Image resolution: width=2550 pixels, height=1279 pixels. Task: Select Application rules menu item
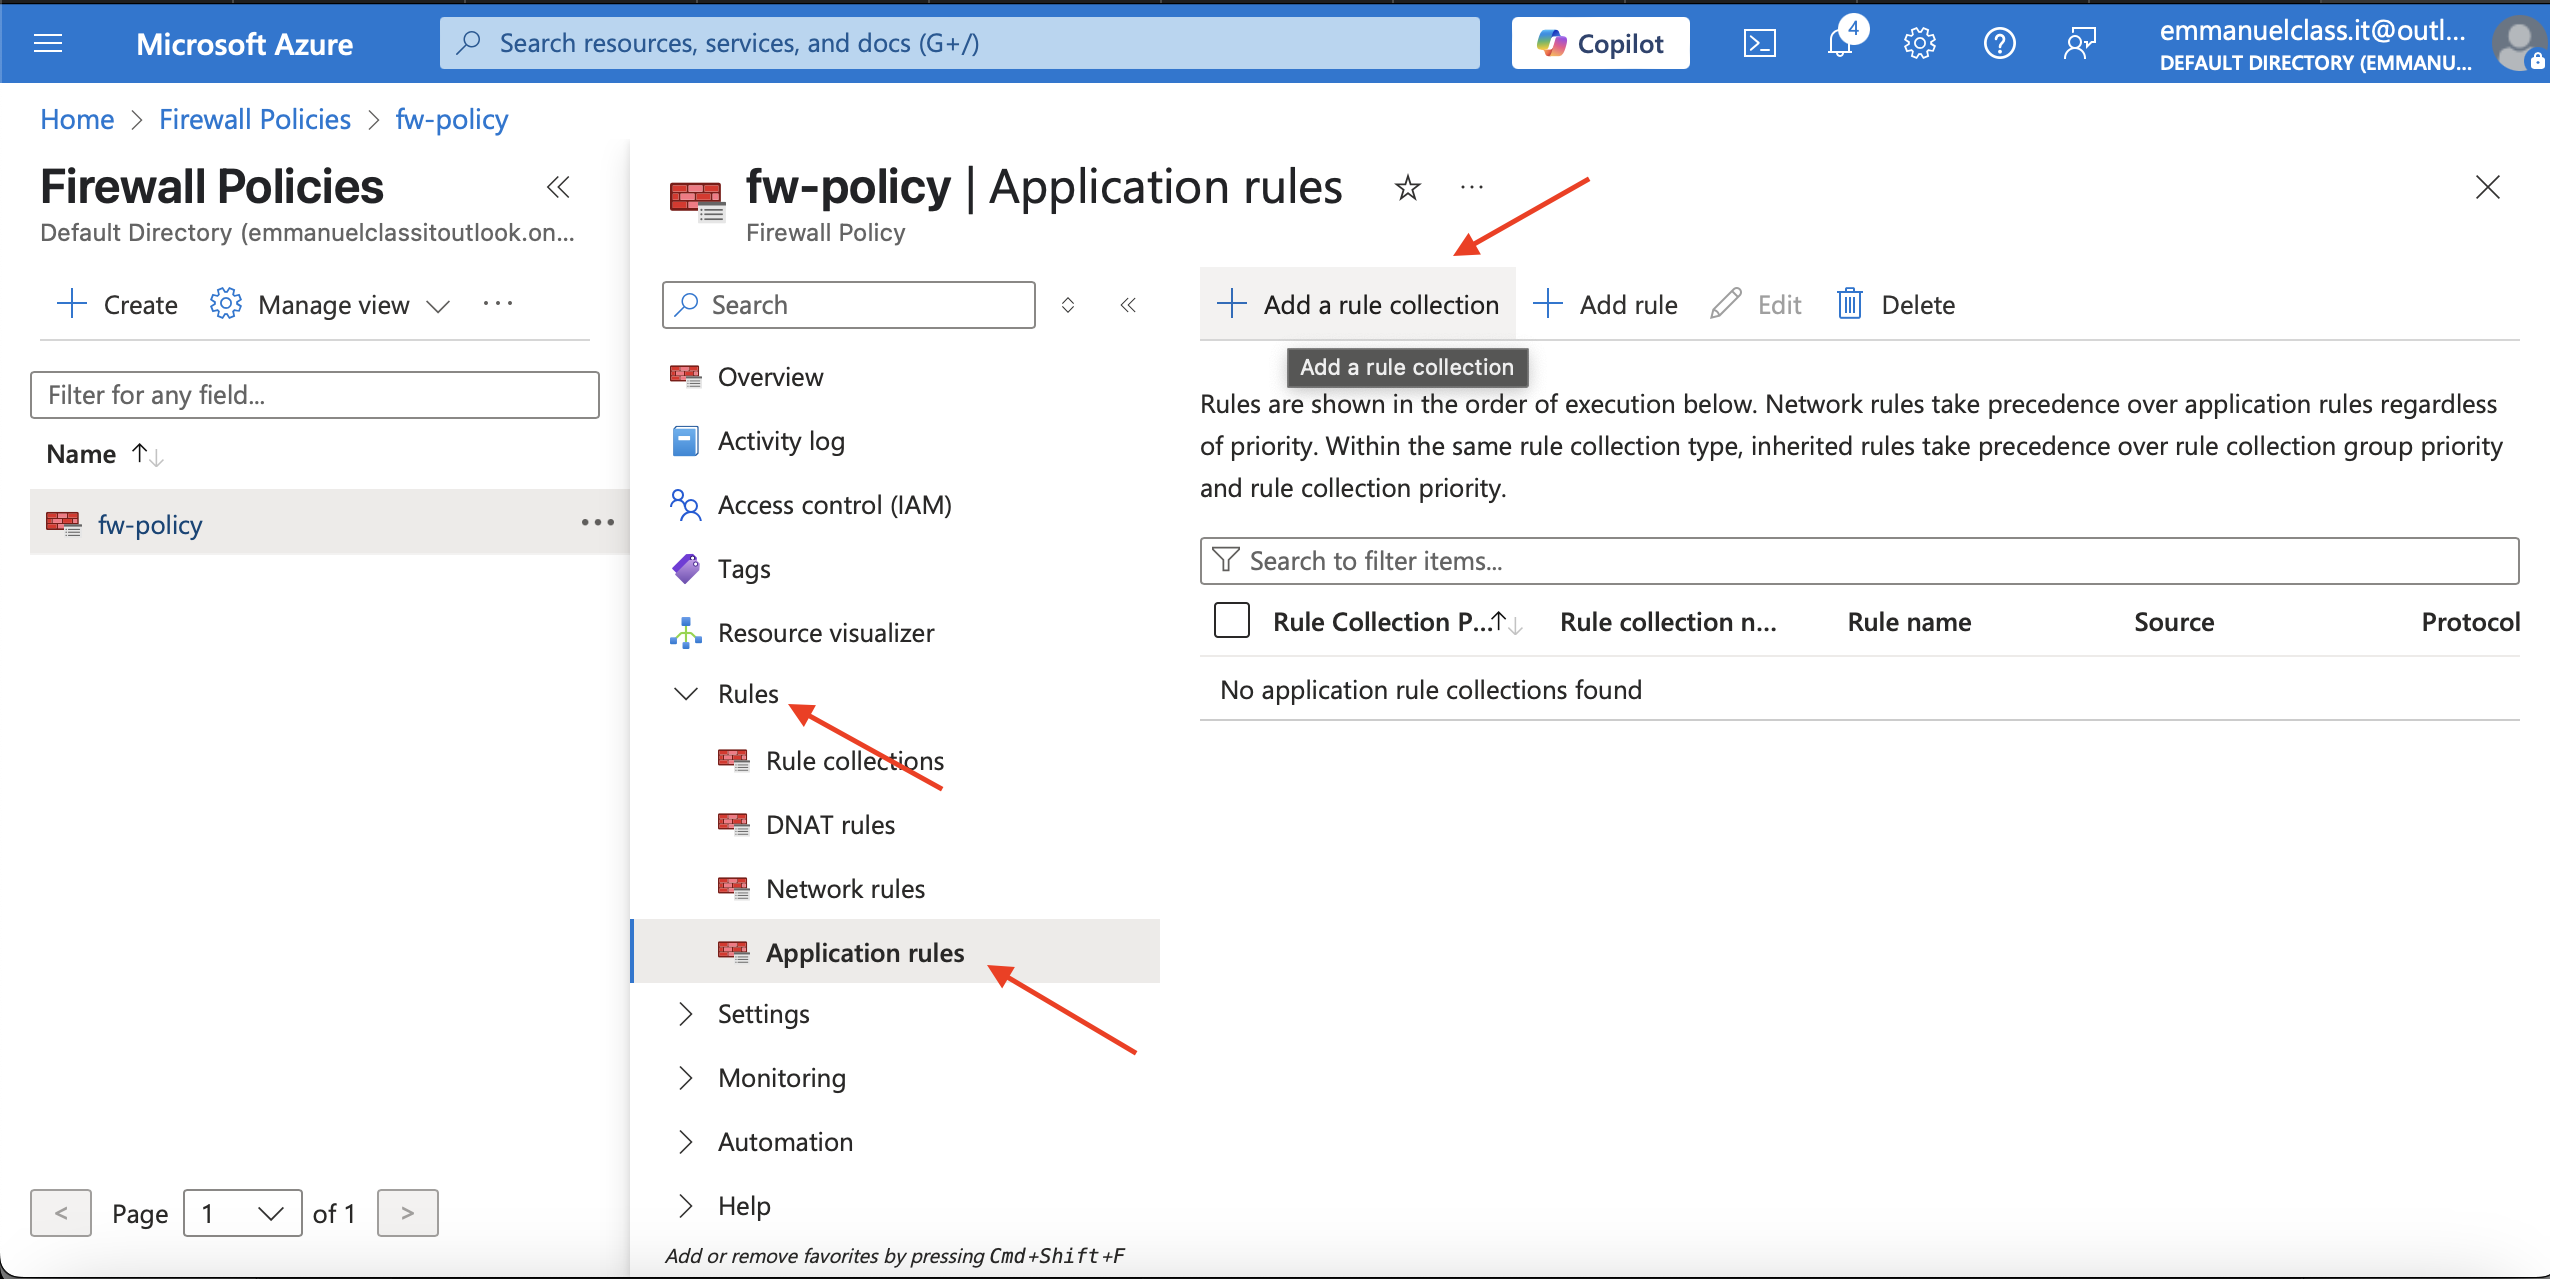click(897, 951)
